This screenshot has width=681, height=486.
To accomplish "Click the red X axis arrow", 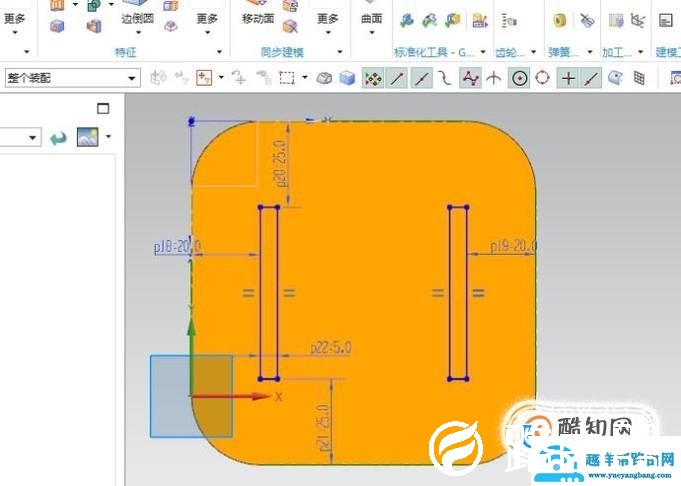I will pyautogui.click(x=231, y=396).
